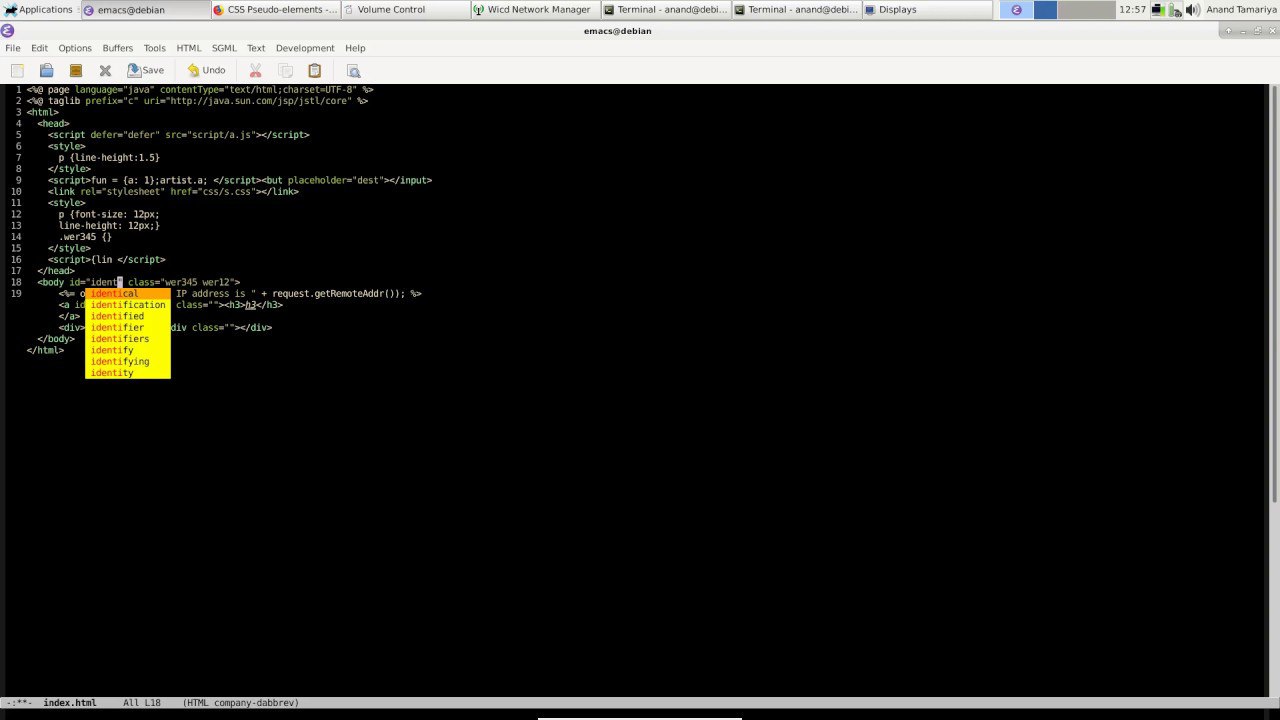The width and height of the screenshot is (1280, 720).
Task: Click the '.wer345 {}' code line
Action: click(85, 237)
